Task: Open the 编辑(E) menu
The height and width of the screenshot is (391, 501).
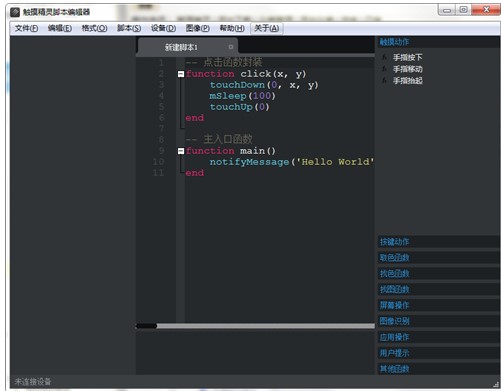Action: 60,28
